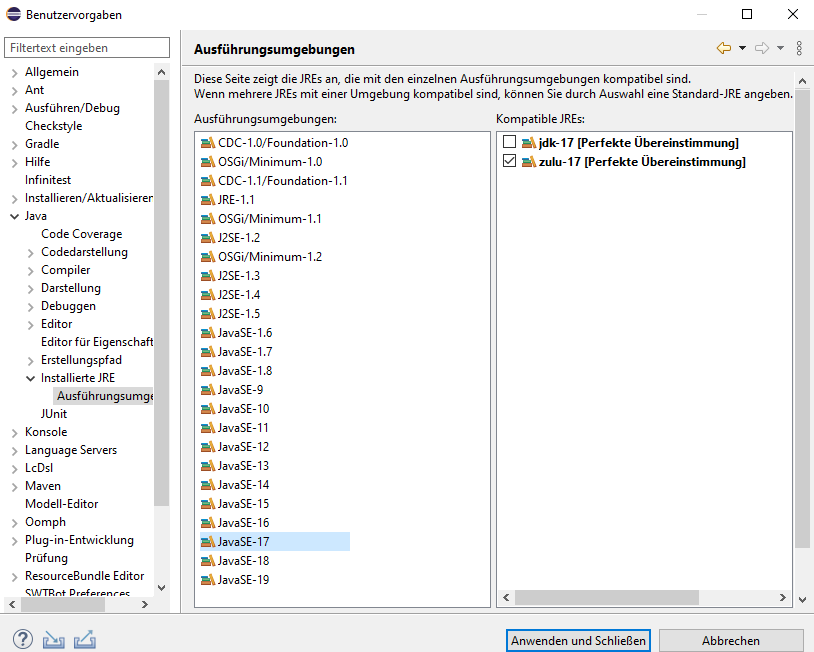Expand the Plug-in-Entwicklung node
Viewport: 814px width, 652px height.
(15, 541)
